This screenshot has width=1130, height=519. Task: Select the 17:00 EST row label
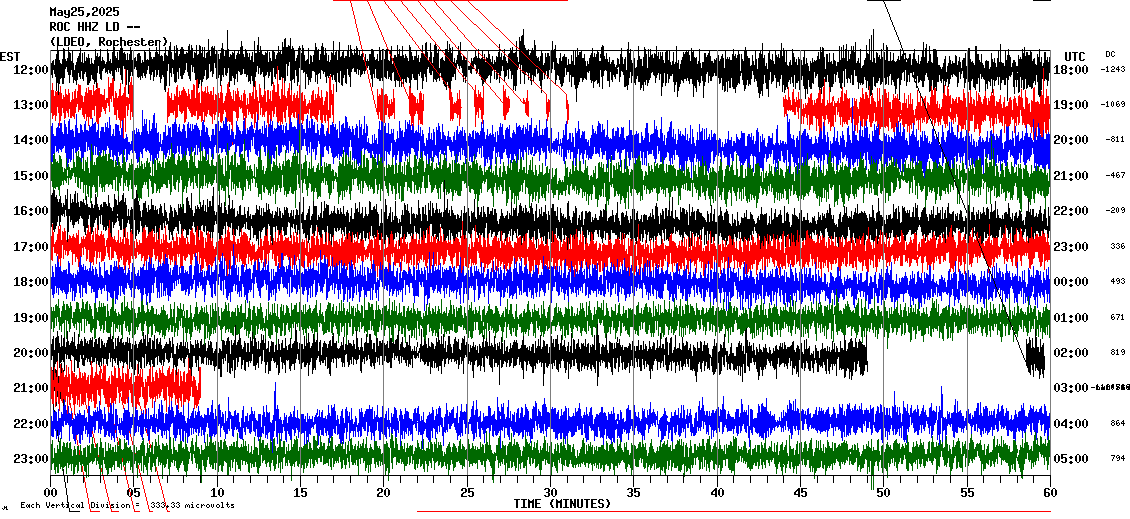tap(30, 246)
